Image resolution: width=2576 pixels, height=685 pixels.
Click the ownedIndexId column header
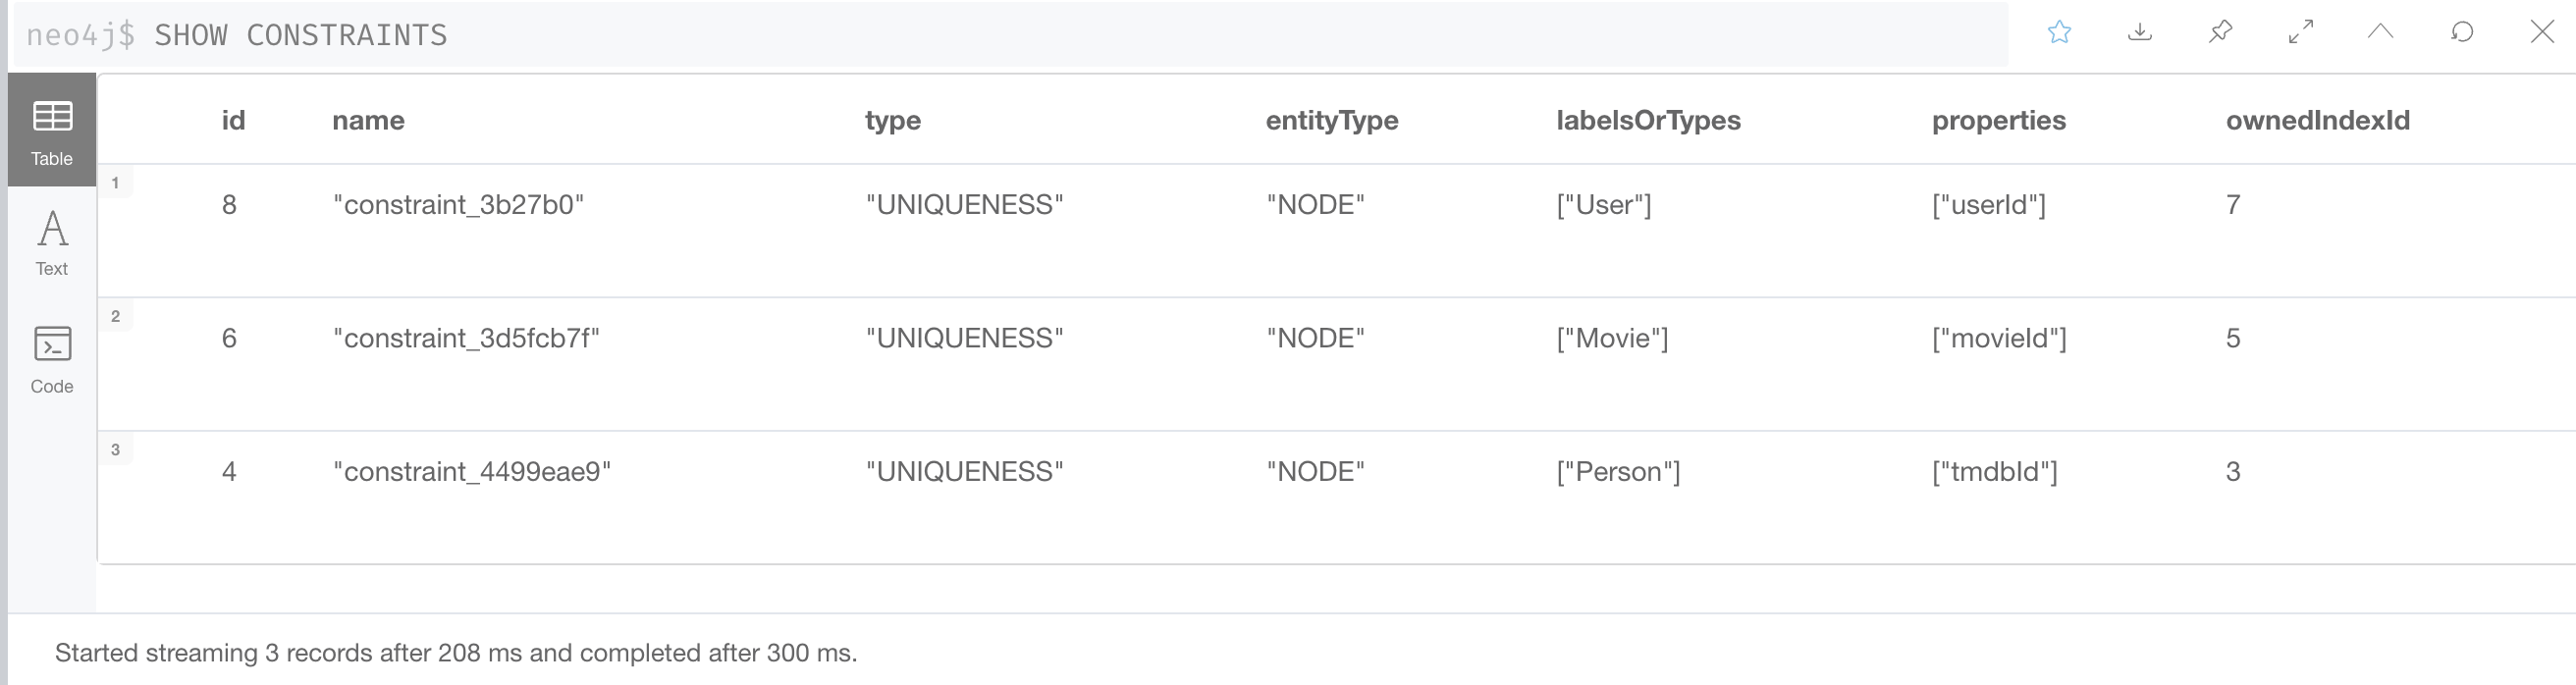2317,120
